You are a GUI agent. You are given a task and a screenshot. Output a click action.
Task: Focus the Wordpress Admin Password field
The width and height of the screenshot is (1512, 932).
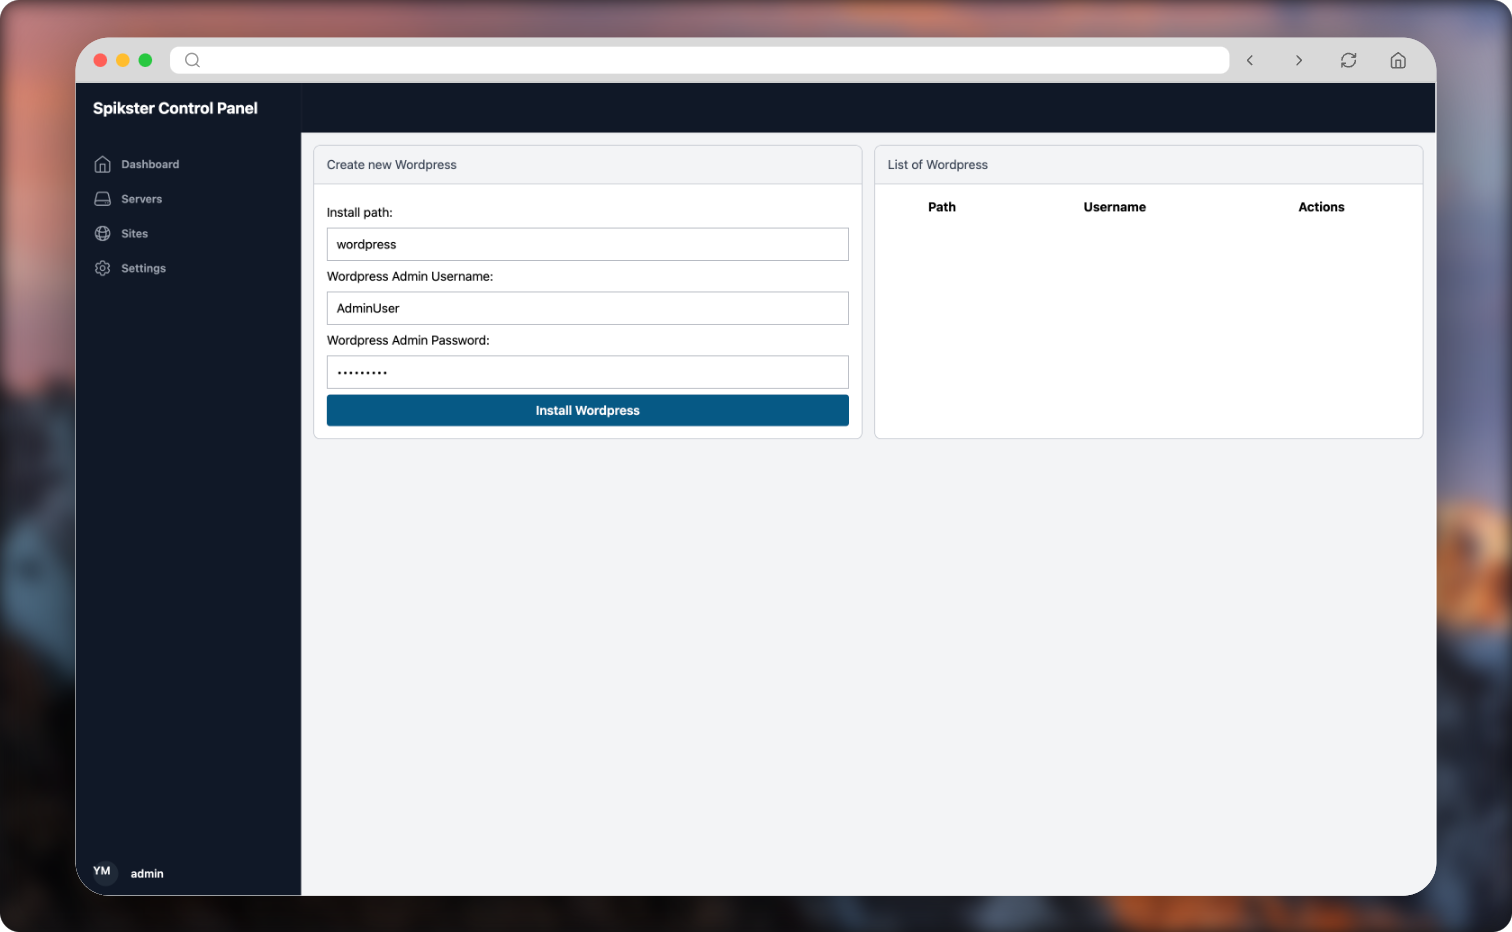588,372
